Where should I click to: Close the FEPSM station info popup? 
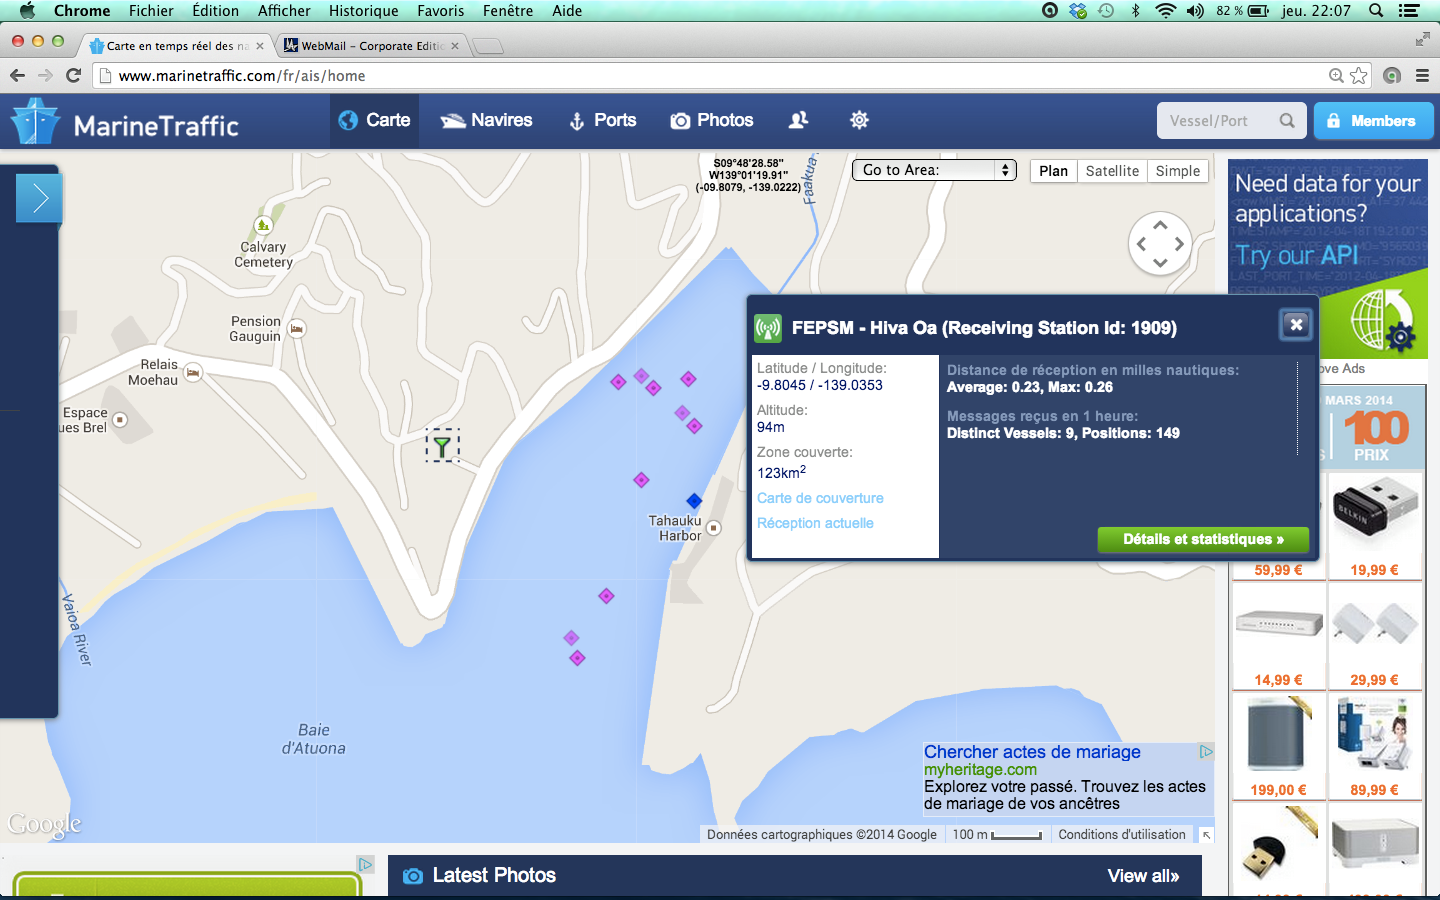1296,324
